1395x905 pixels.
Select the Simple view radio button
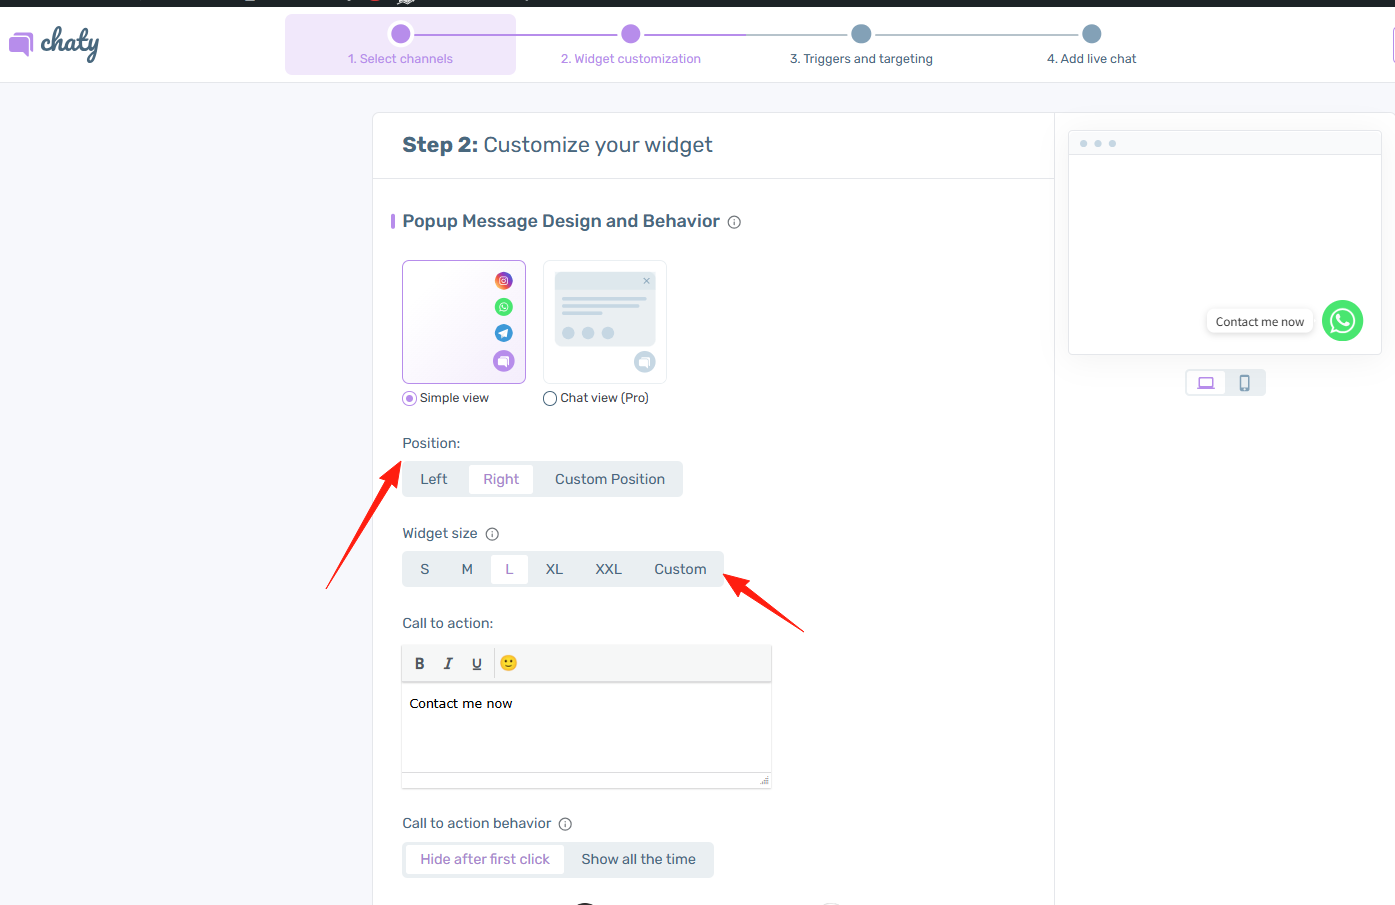[410, 398]
